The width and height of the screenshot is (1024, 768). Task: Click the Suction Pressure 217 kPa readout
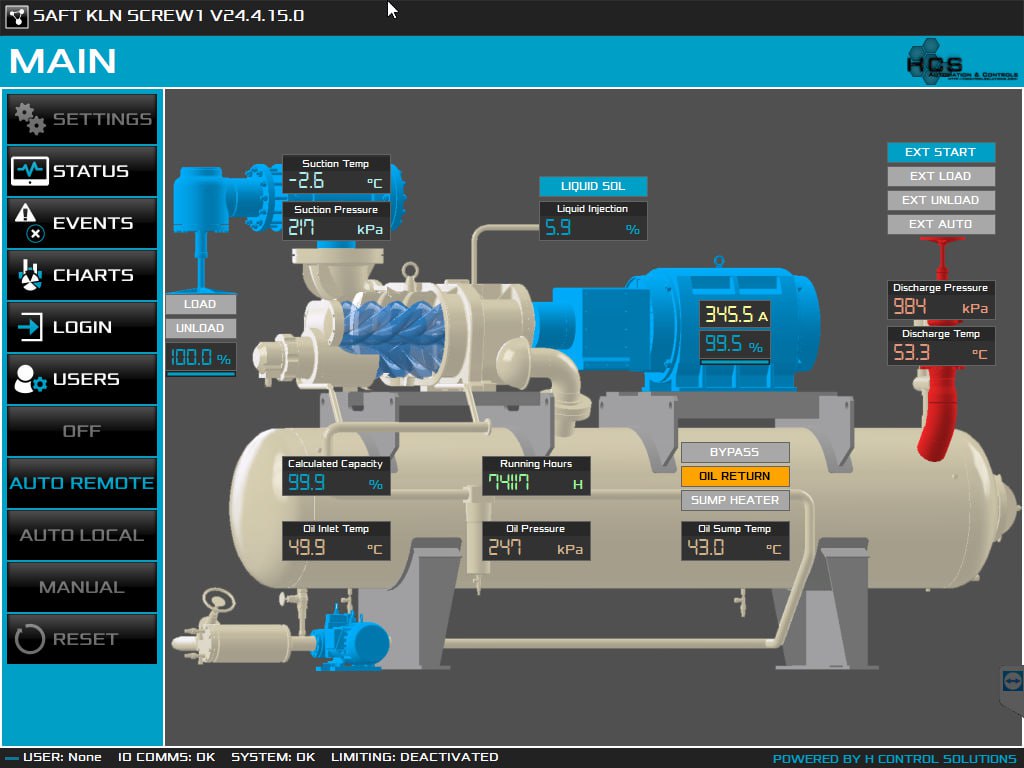pos(336,221)
